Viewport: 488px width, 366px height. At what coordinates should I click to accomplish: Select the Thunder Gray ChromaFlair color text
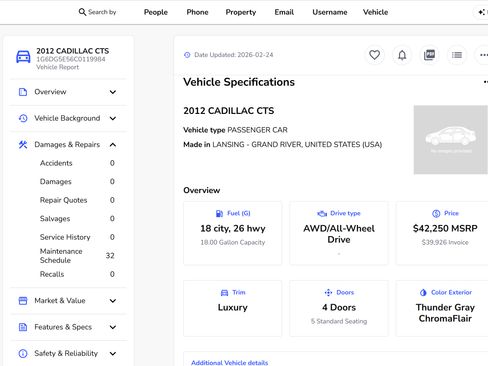445,313
